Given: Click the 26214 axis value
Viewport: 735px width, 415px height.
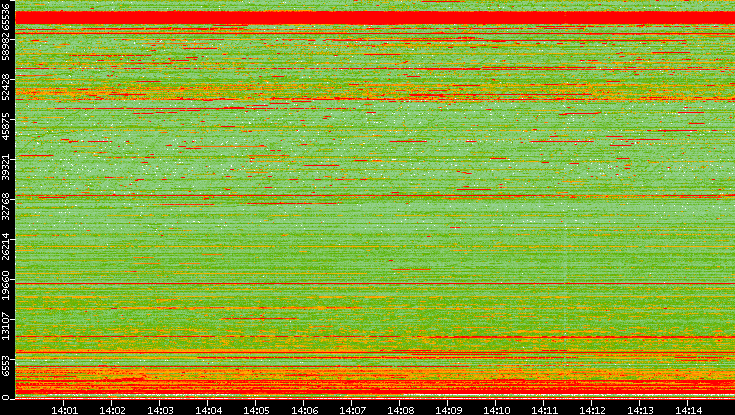Looking at the screenshot, I should click(5, 246).
